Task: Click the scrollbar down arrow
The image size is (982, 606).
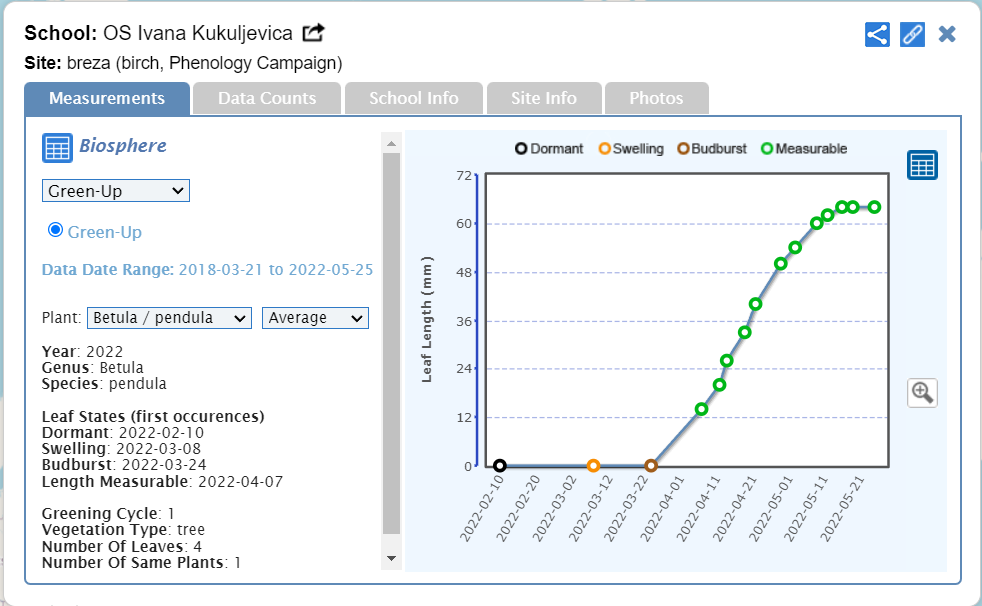Action: tap(391, 558)
